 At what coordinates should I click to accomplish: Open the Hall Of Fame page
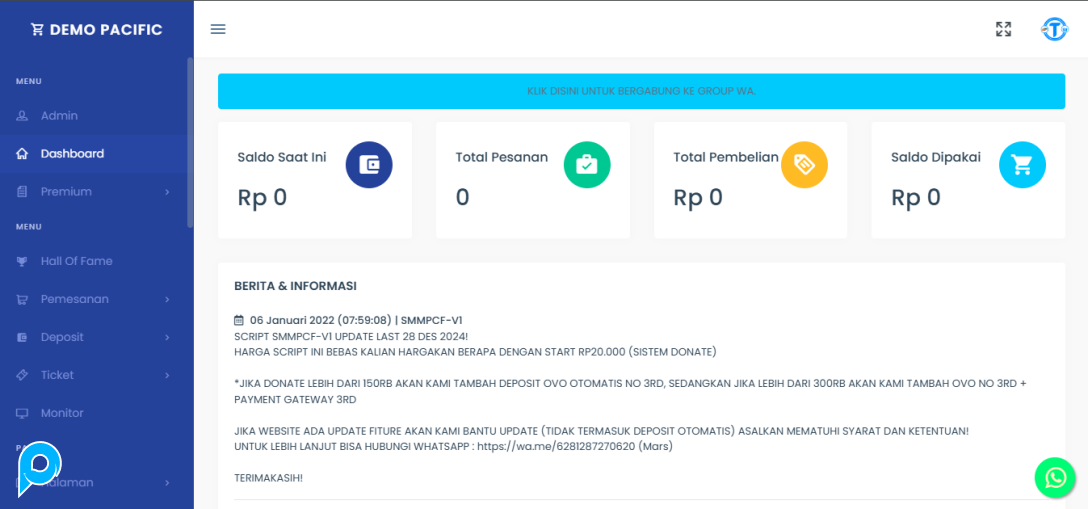tap(76, 261)
